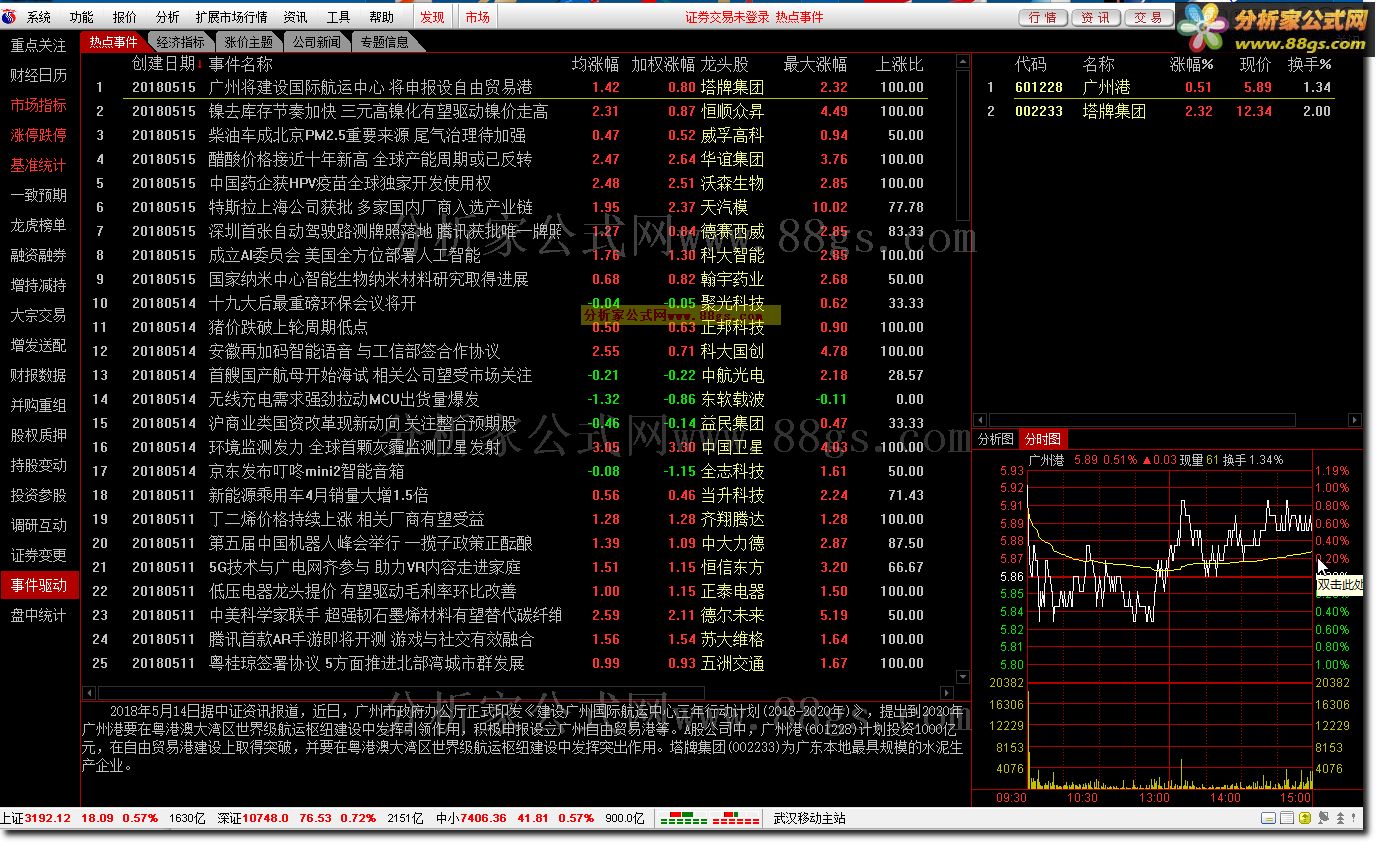Click right arrow of event list horizontal scrollbar
Viewport: 1377px width, 843px height.
(947, 693)
